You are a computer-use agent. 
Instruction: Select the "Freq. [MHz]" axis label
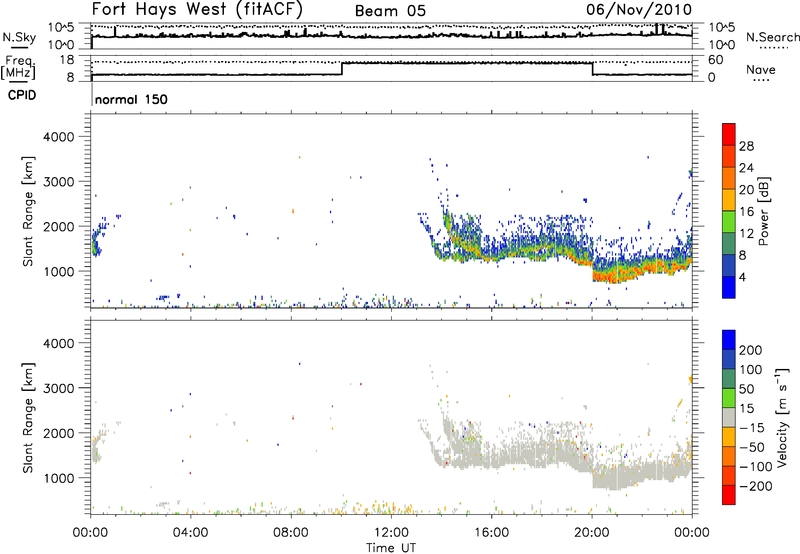coord(19,68)
